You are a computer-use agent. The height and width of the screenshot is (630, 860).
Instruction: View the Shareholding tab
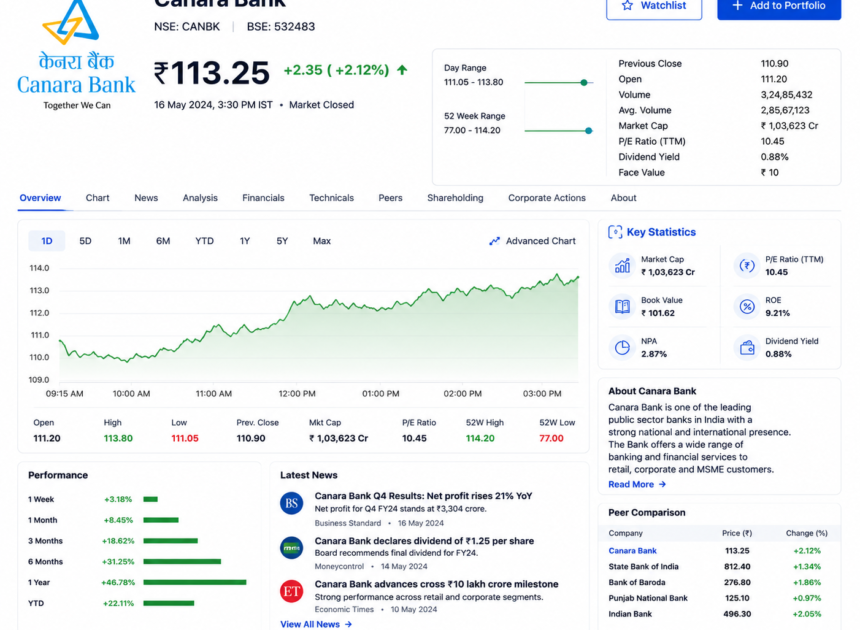pyautogui.click(x=455, y=198)
